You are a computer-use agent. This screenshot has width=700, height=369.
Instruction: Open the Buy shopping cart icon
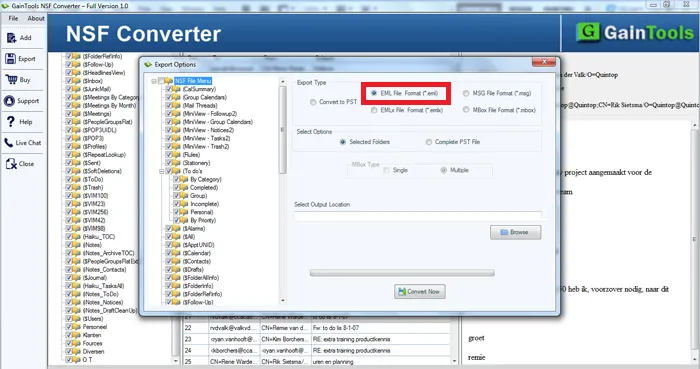pyautogui.click(x=11, y=79)
